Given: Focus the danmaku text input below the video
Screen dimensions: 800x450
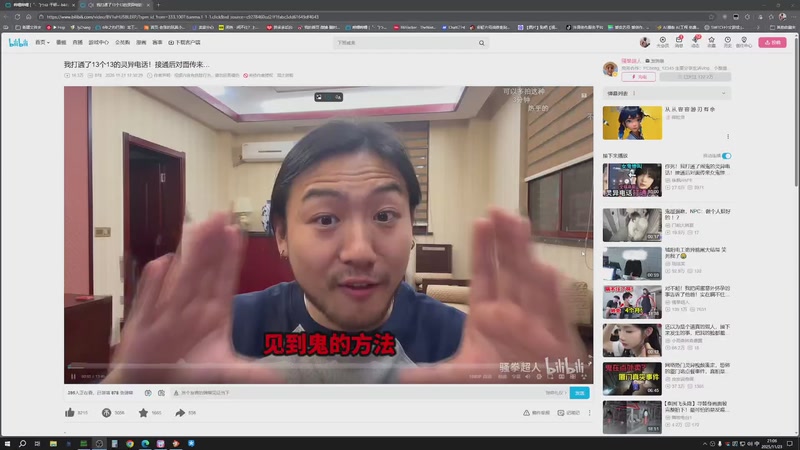Looking at the screenshot, I should (x=357, y=393).
